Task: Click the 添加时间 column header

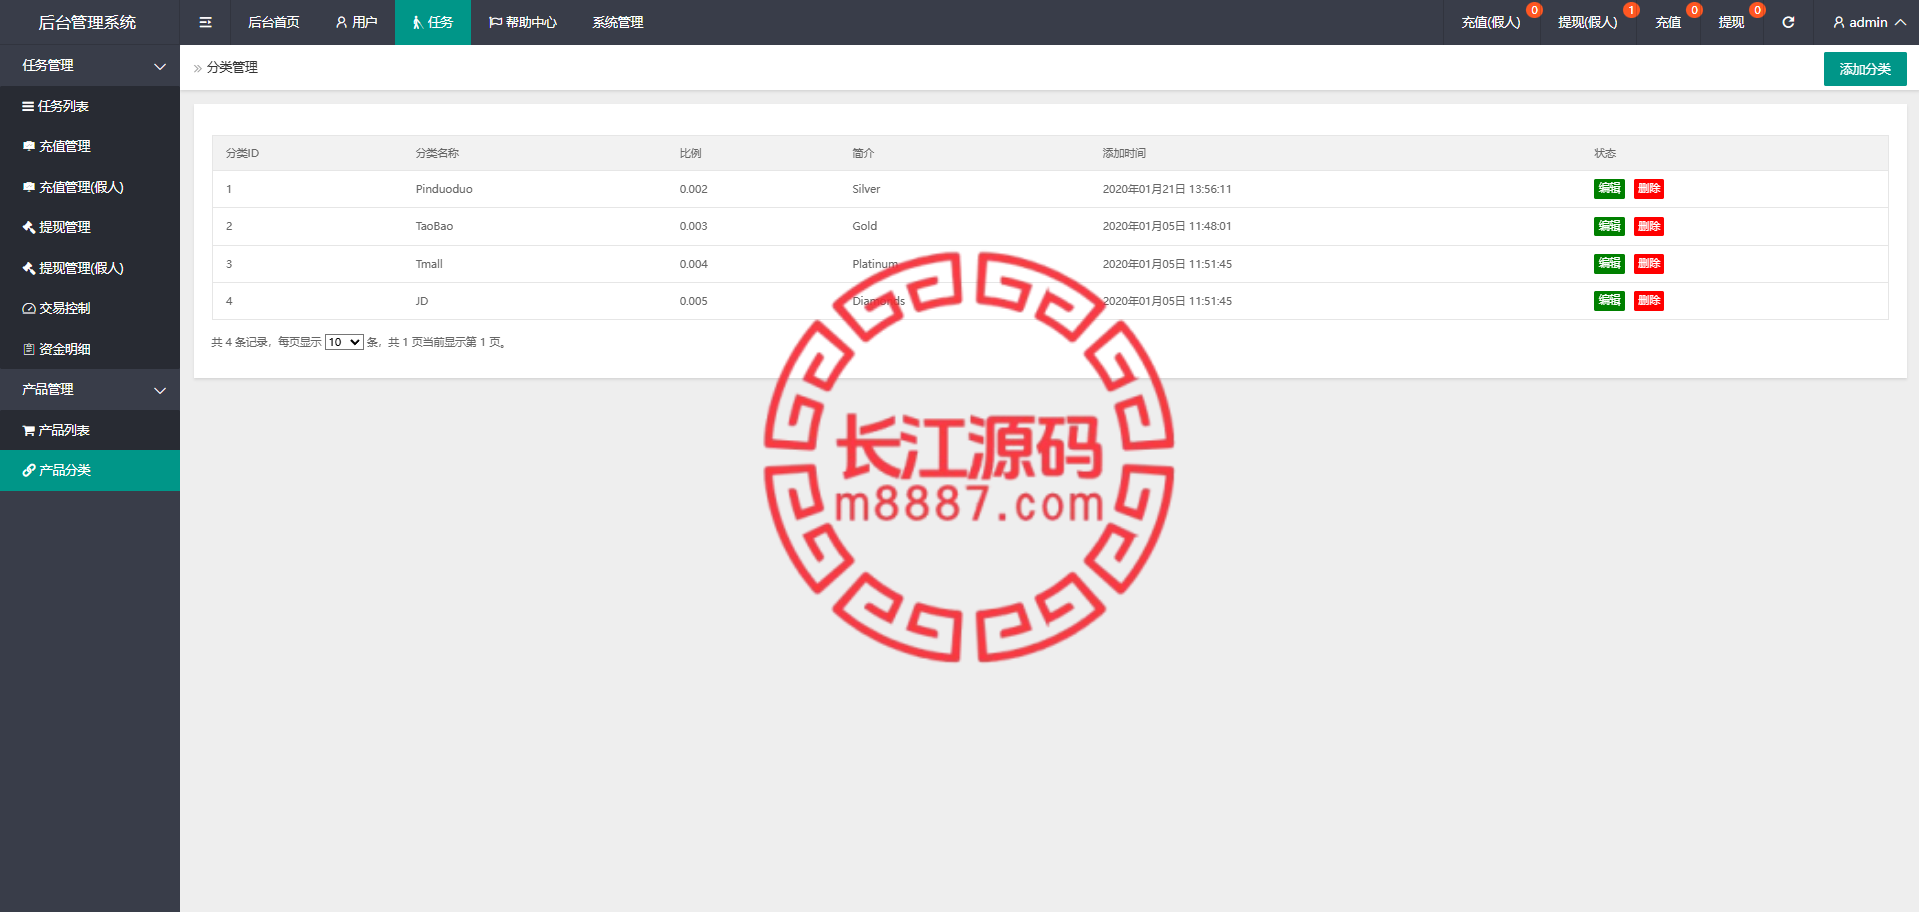Action: [x=1124, y=153]
